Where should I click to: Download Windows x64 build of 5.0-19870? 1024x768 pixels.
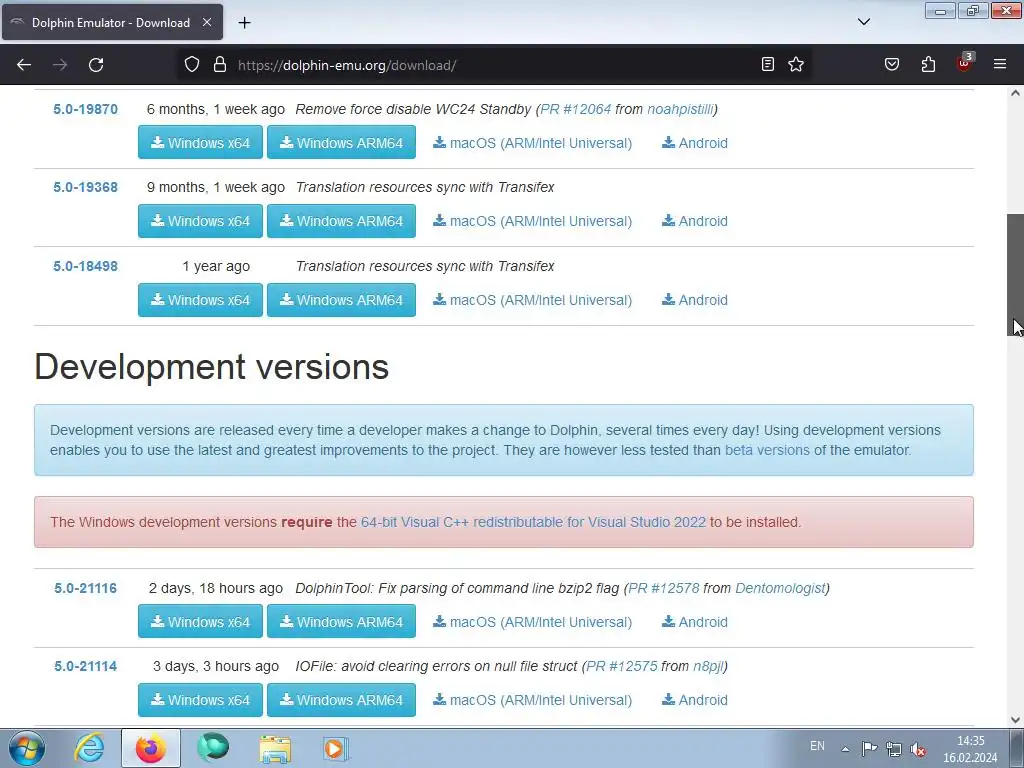pyautogui.click(x=200, y=142)
